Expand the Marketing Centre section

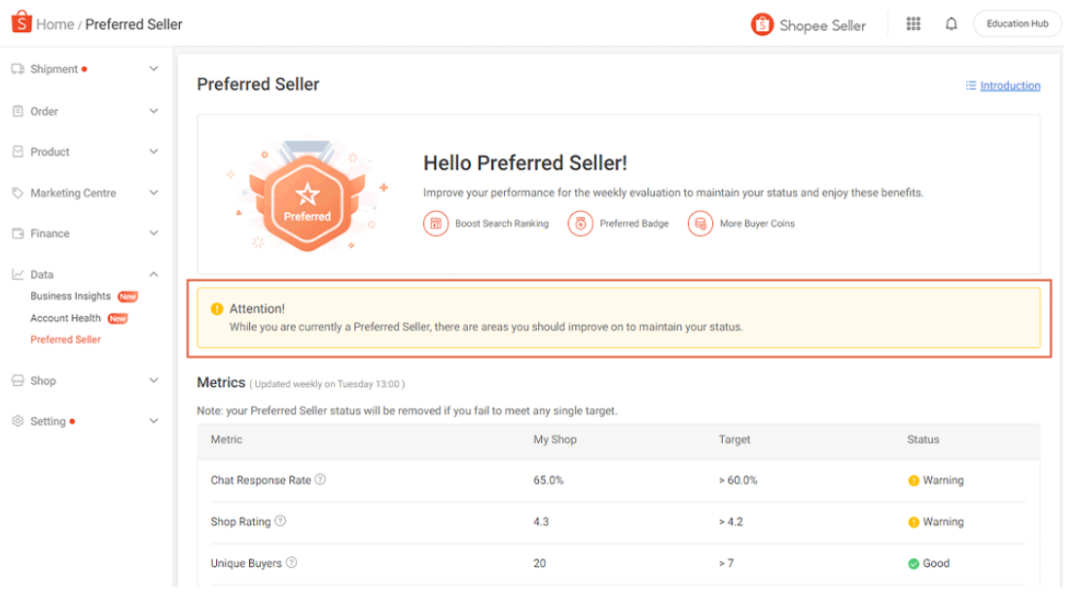tap(153, 193)
